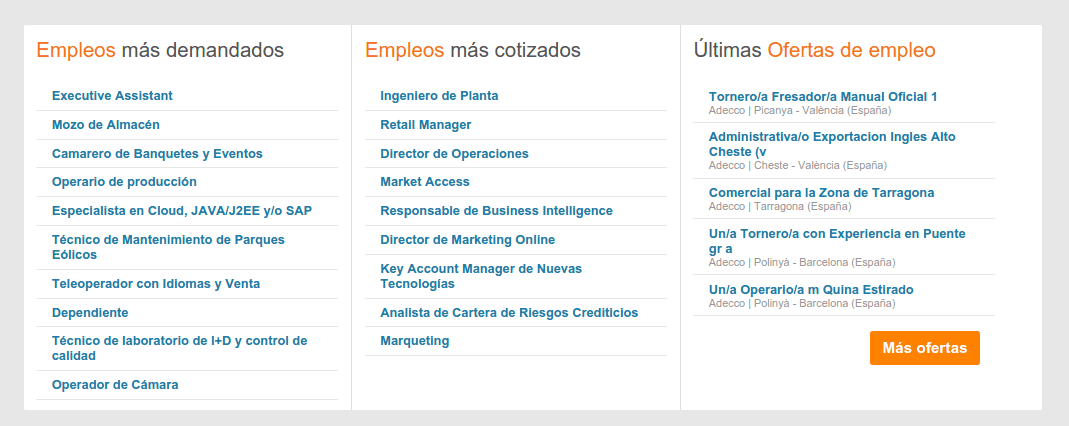The height and width of the screenshot is (426, 1069).
Task: Open the Dependiente job link
Action: point(90,313)
